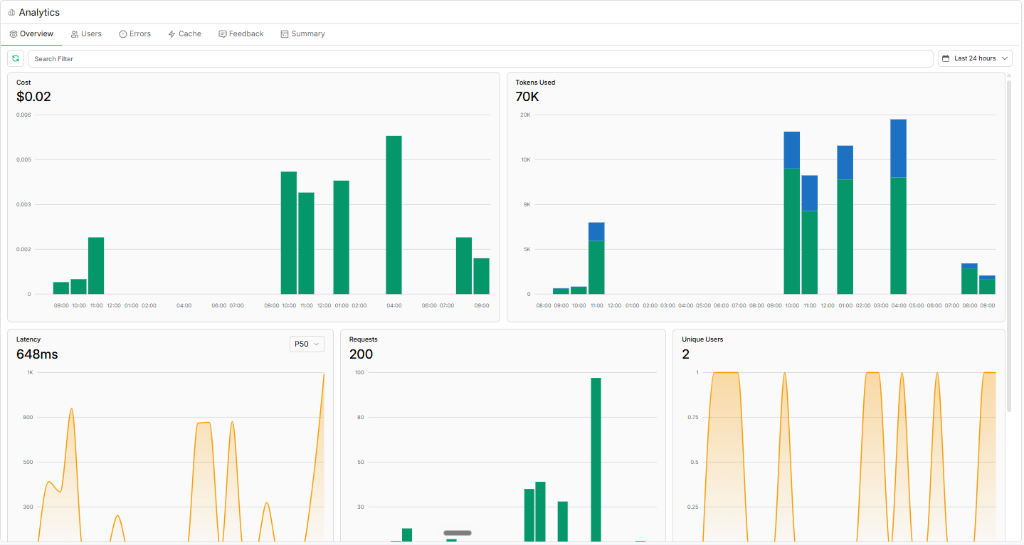The width and height of the screenshot is (1024, 545).
Task: Click the 200 requests value
Action: point(360,354)
